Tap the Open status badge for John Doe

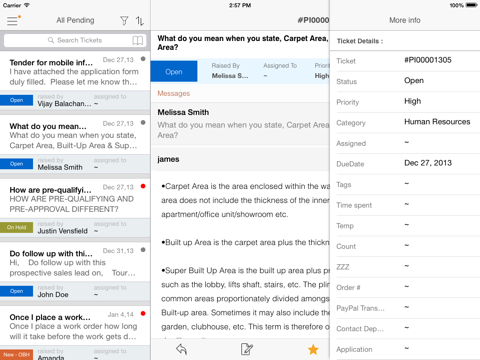16,291
